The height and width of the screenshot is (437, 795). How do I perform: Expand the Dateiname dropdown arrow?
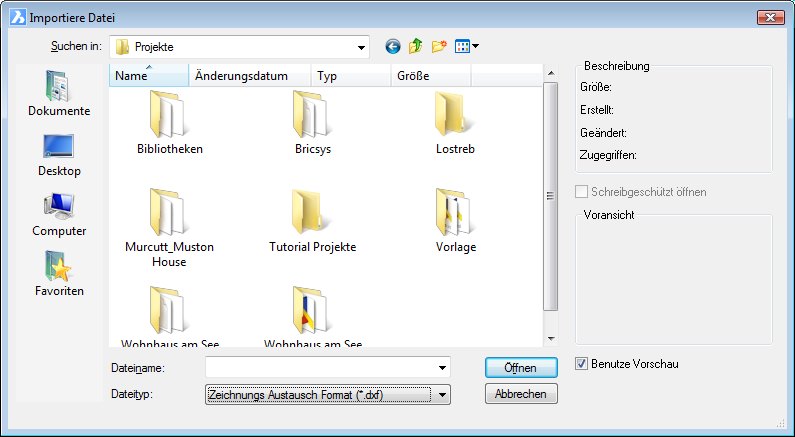tap(442, 368)
